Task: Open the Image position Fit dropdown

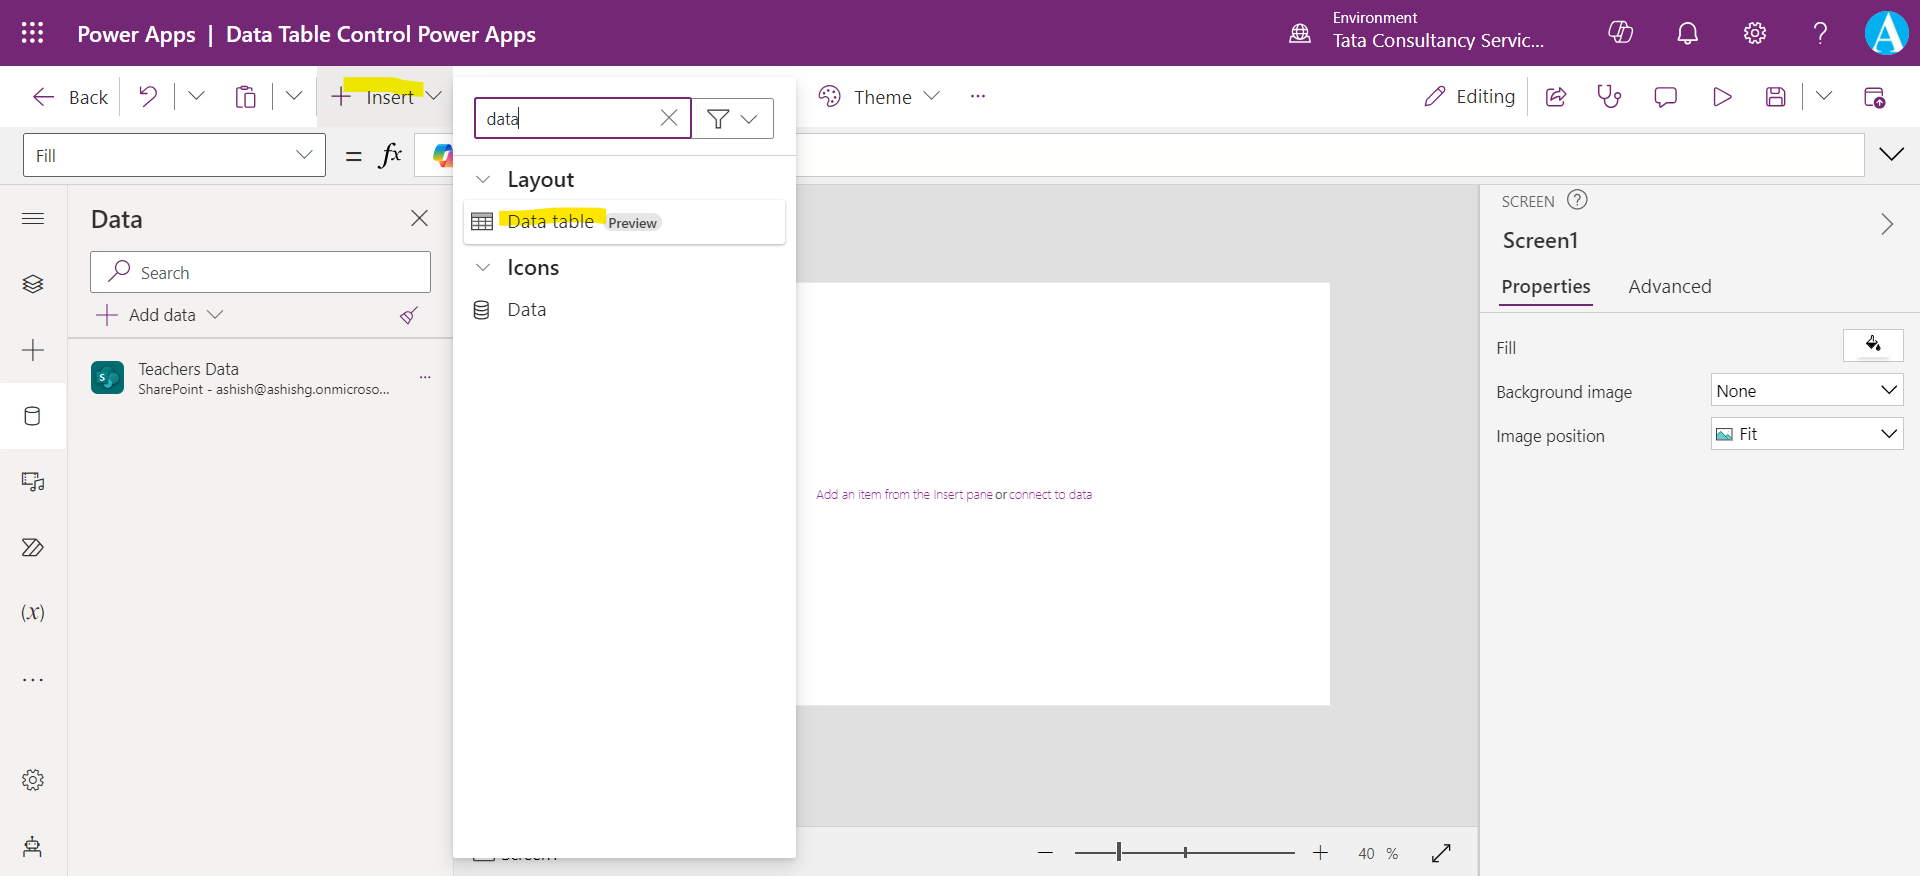Action: [x=1806, y=434]
